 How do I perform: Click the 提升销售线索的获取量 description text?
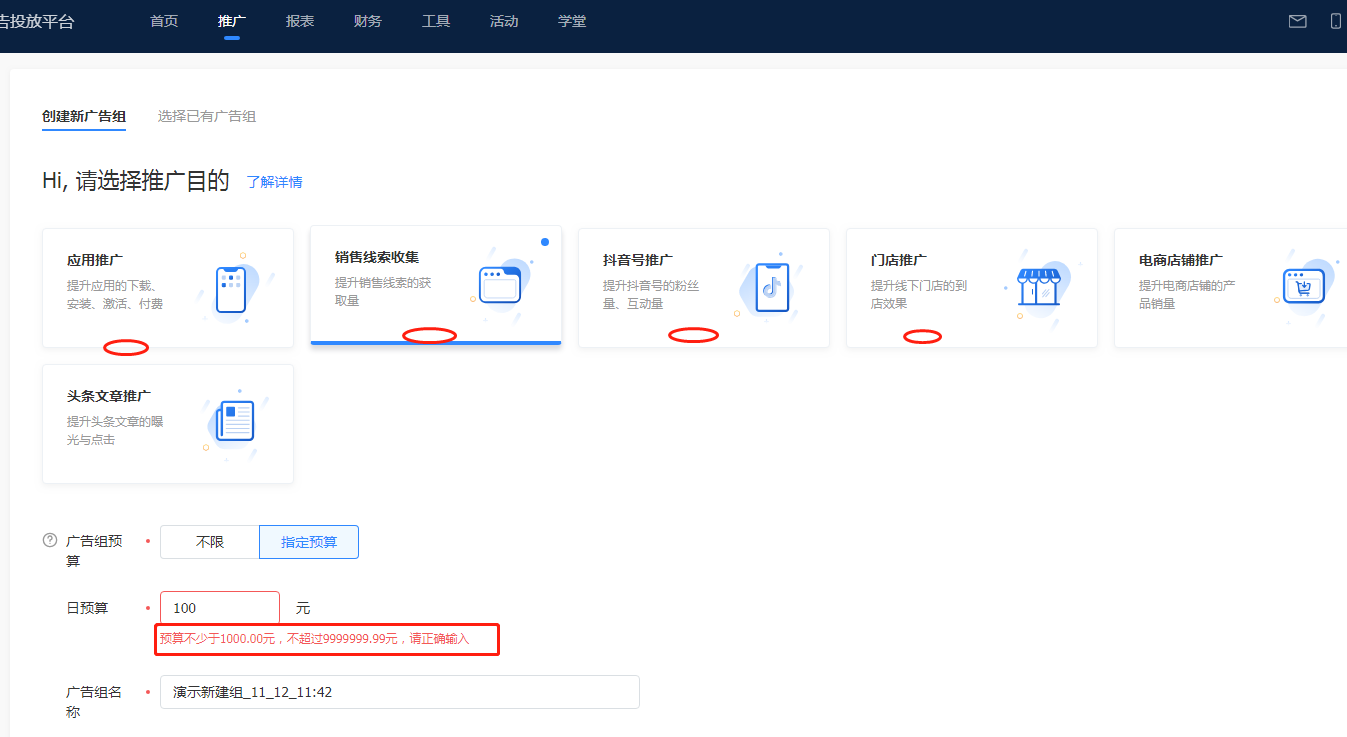pyautogui.click(x=383, y=292)
